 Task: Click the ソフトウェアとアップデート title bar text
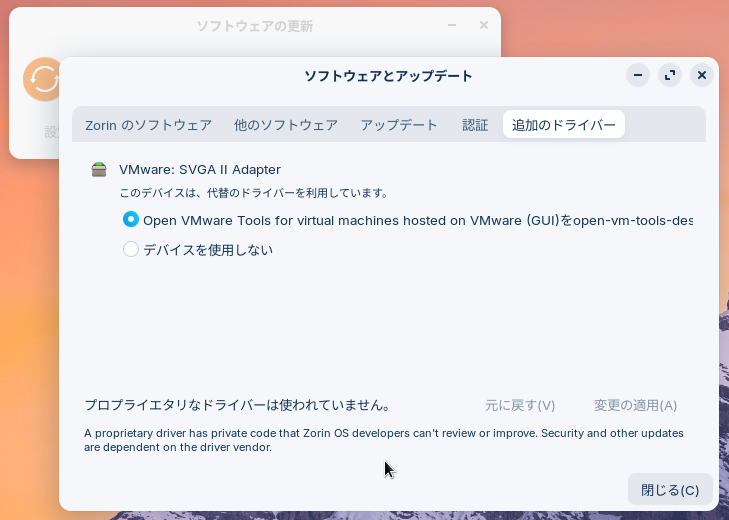pos(388,76)
